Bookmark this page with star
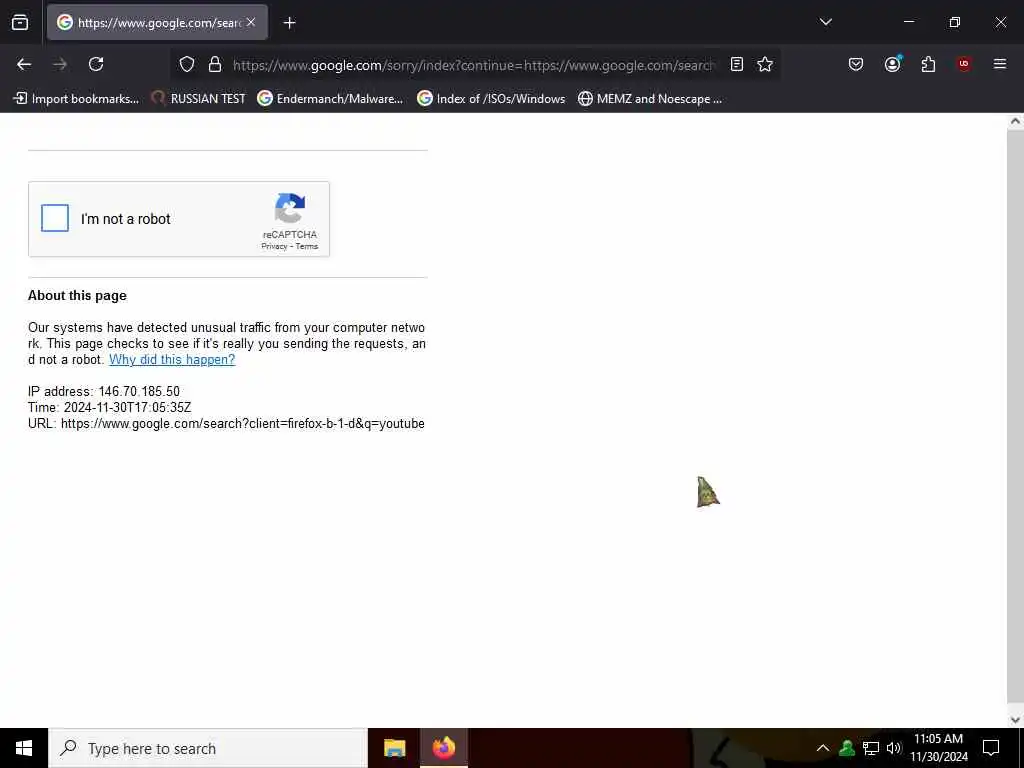1024x768 pixels. coord(765,64)
